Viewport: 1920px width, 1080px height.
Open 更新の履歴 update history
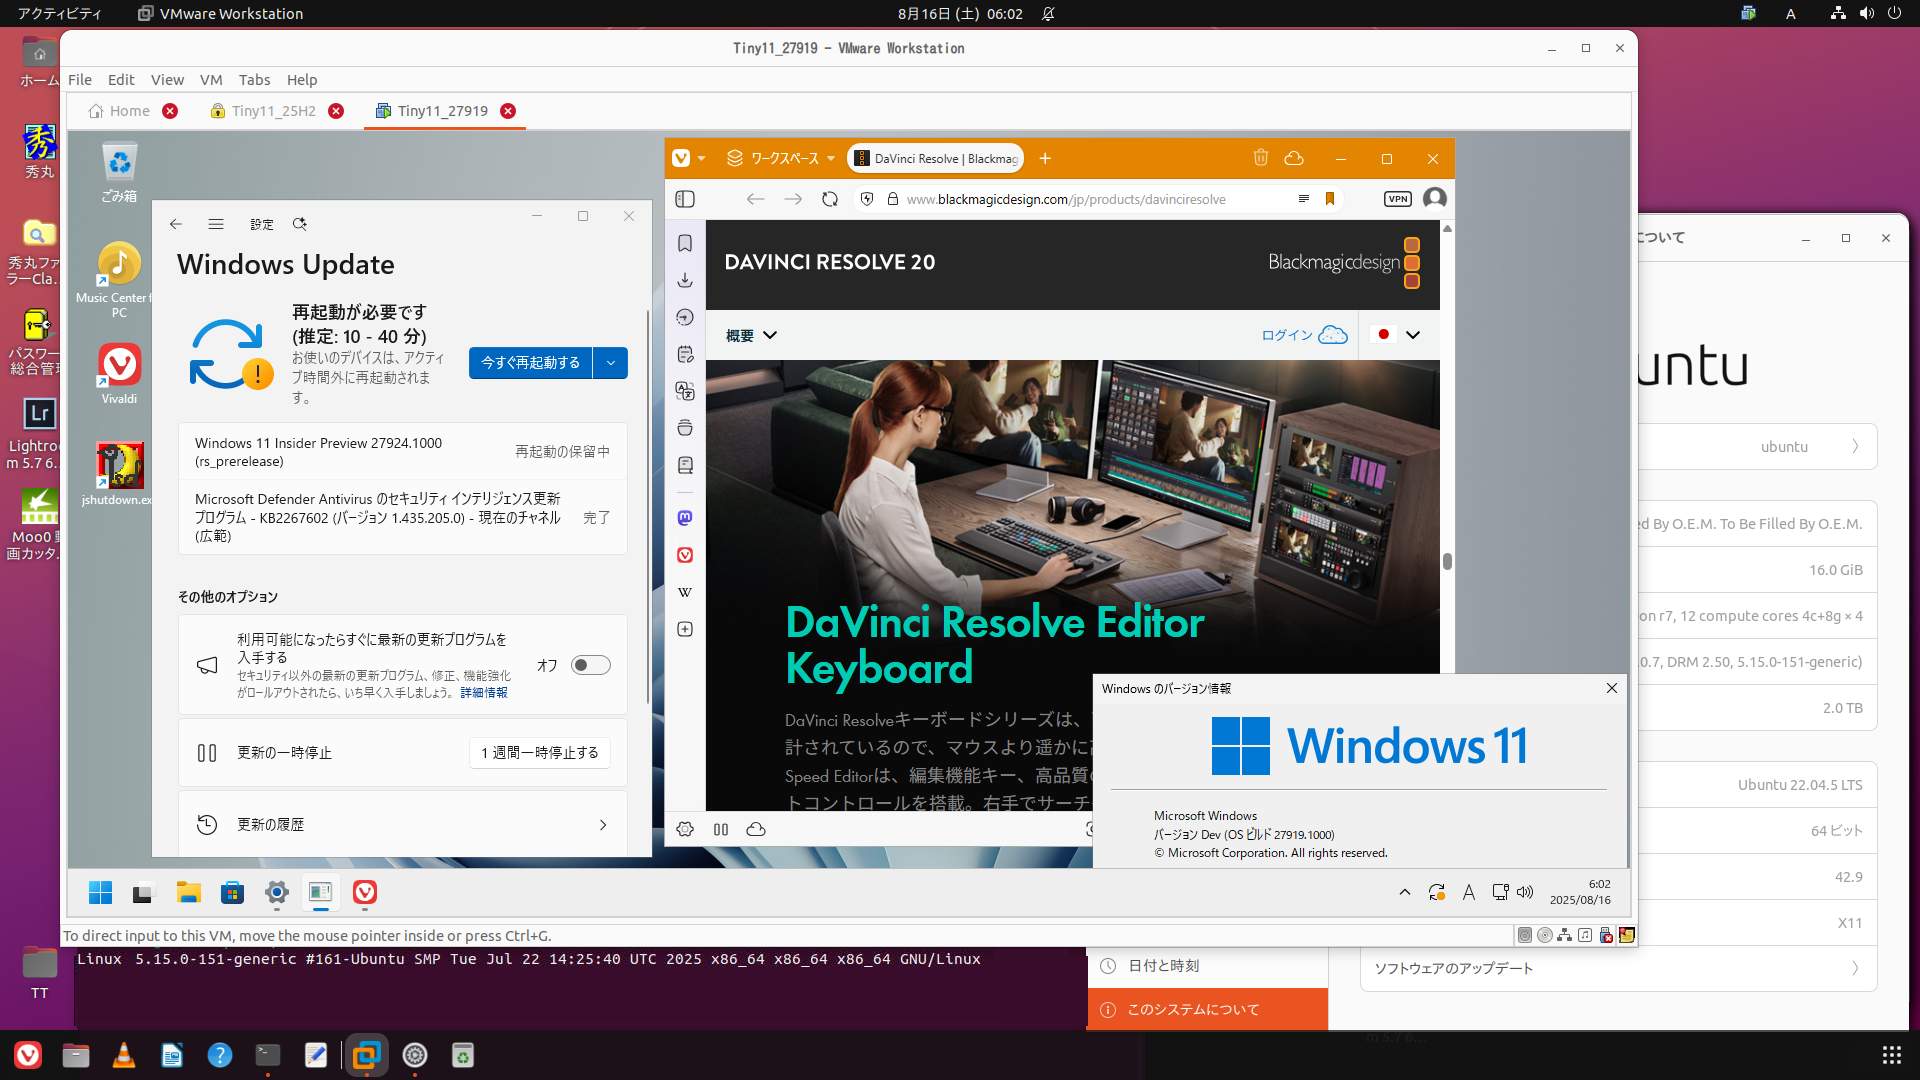pyautogui.click(x=403, y=825)
